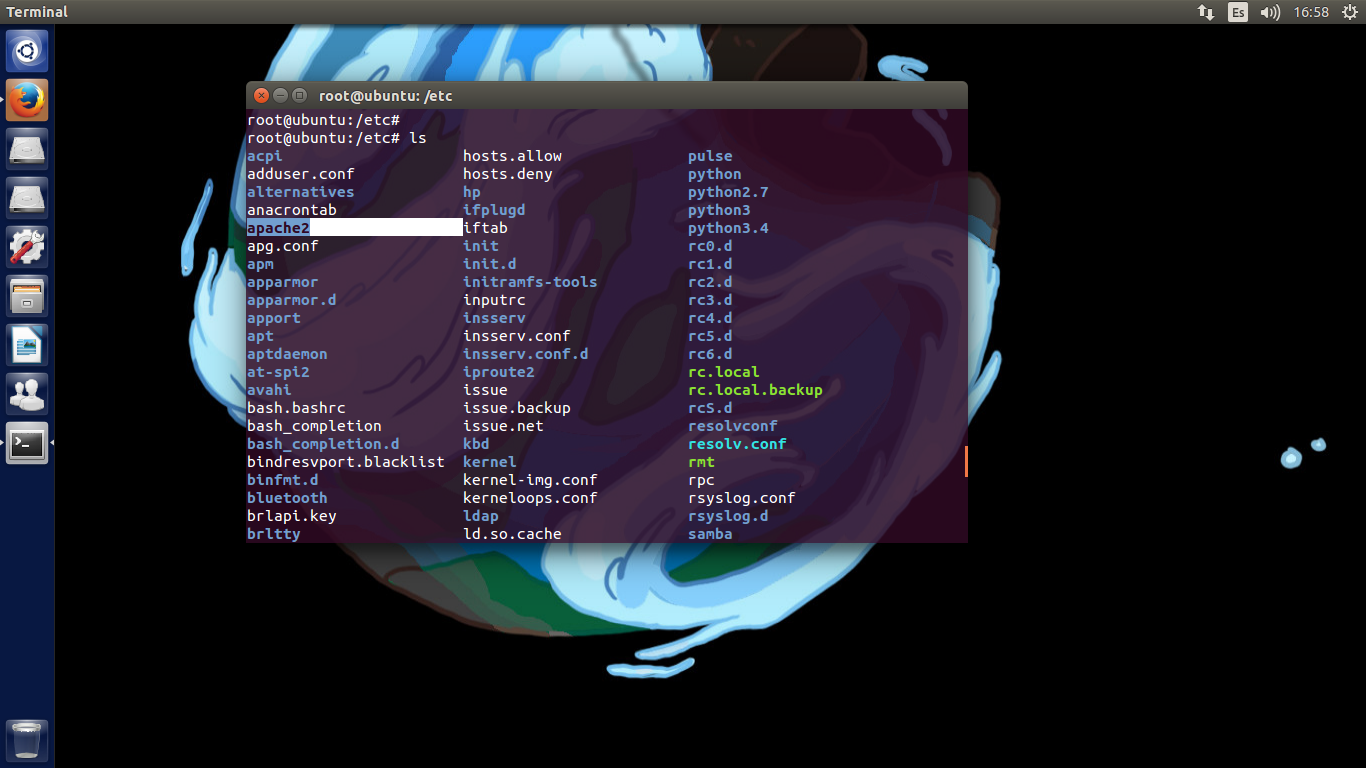This screenshot has height=768, width=1366.
Task: Open the Ubuntu Dash from the launcher
Action: pos(27,50)
